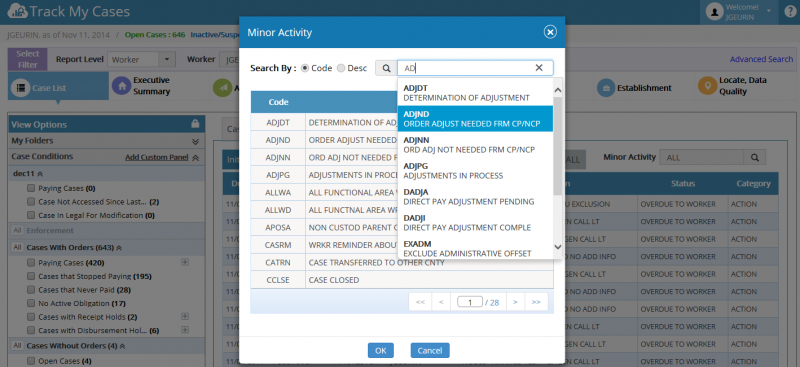Click the lock icon in View Options

(x=195, y=124)
